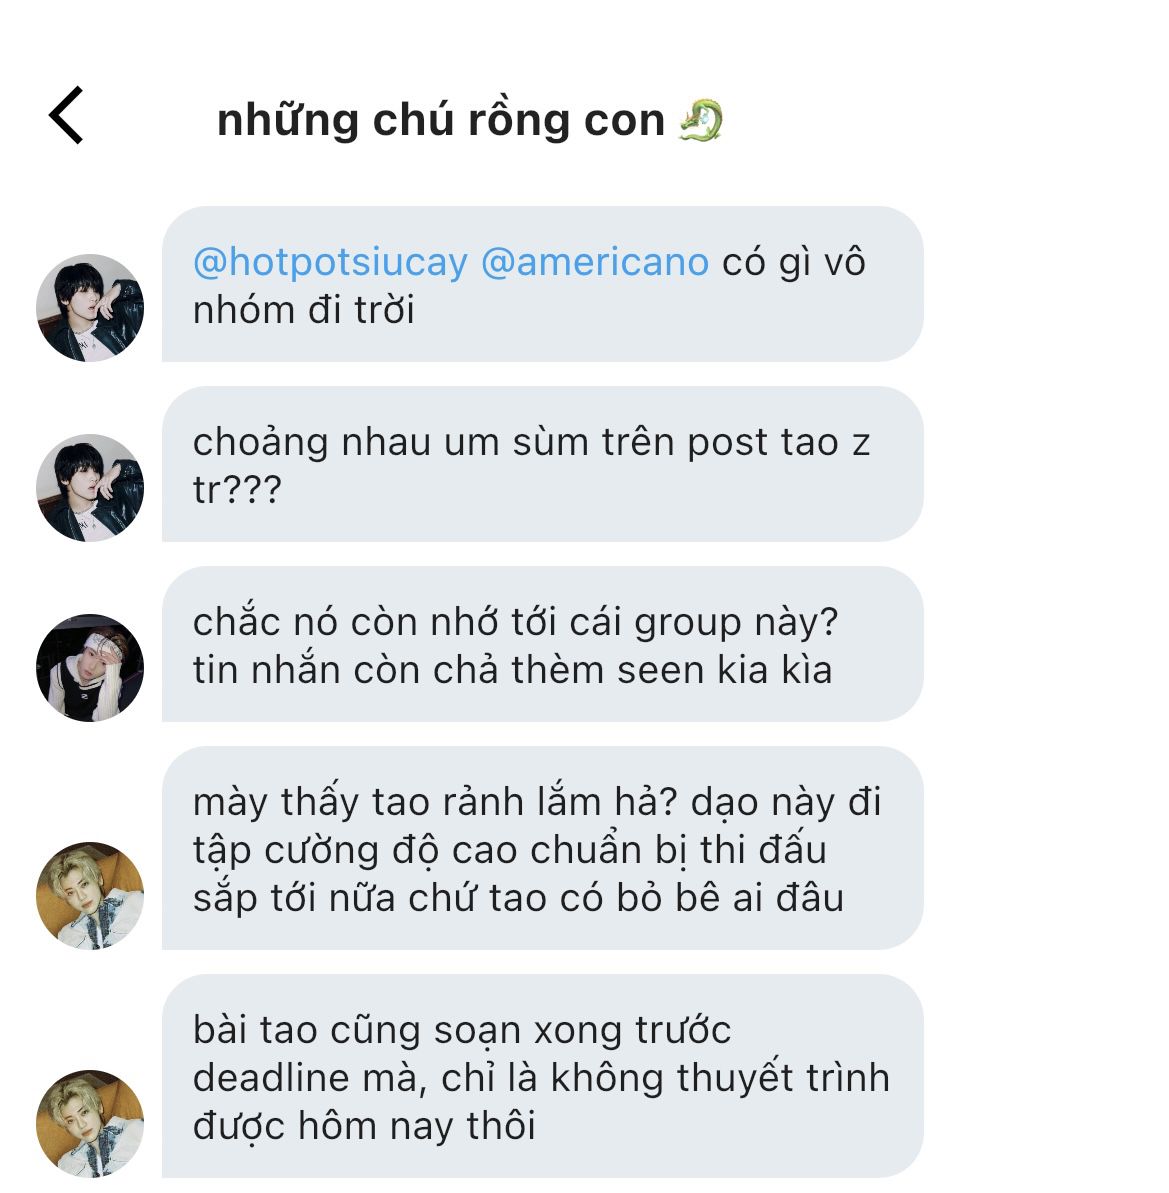The width and height of the screenshot is (1169, 1193).
Task: Select the message ending 'có gì vô nhóm đi trời'
Action: point(543,284)
